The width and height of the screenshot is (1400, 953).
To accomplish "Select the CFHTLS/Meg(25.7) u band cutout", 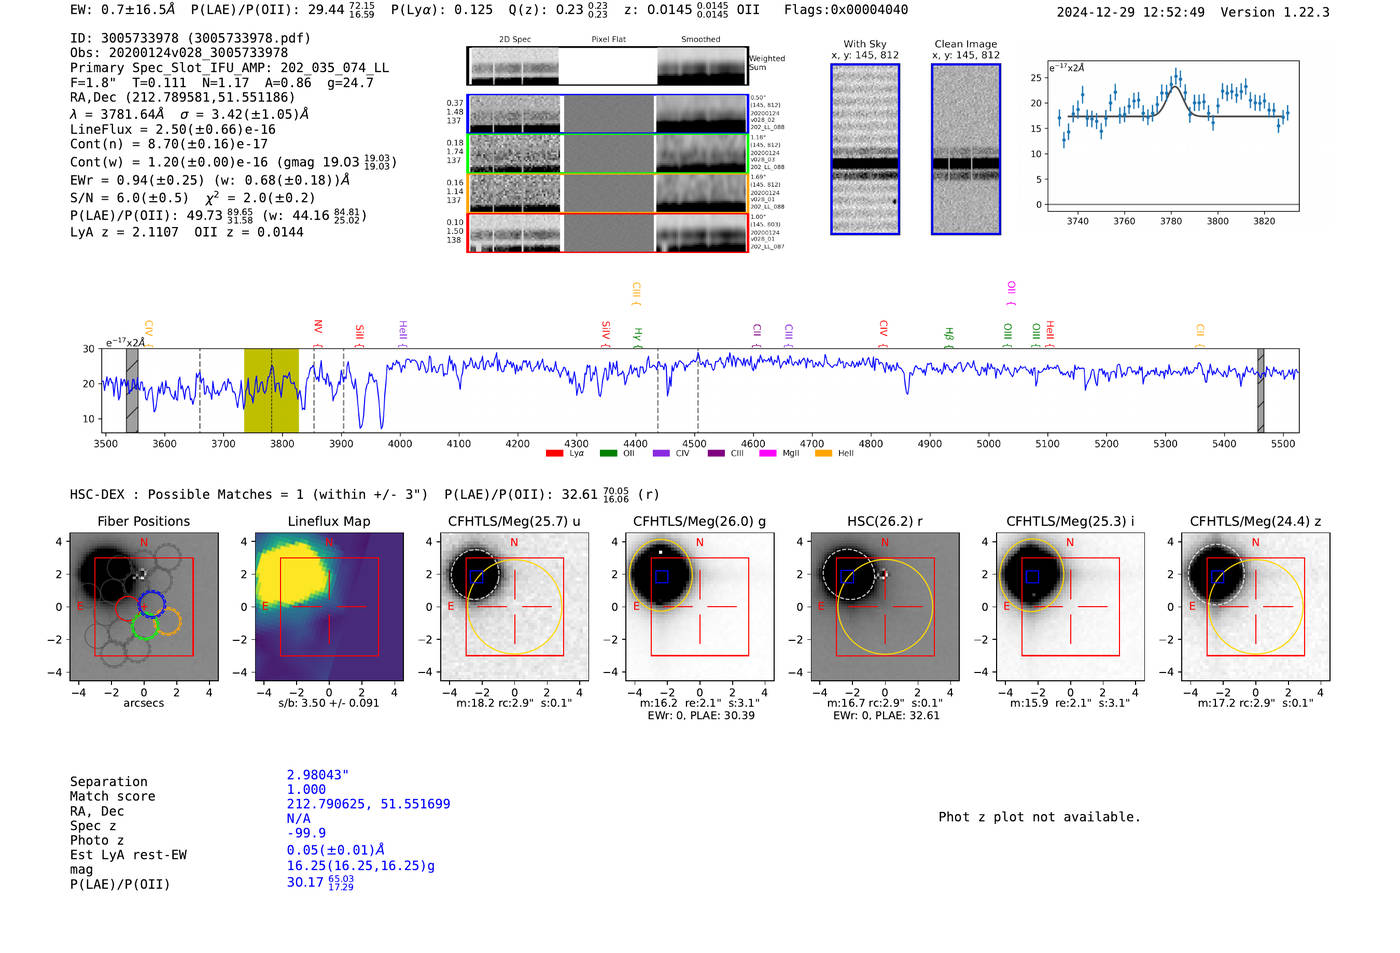I will [x=514, y=607].
